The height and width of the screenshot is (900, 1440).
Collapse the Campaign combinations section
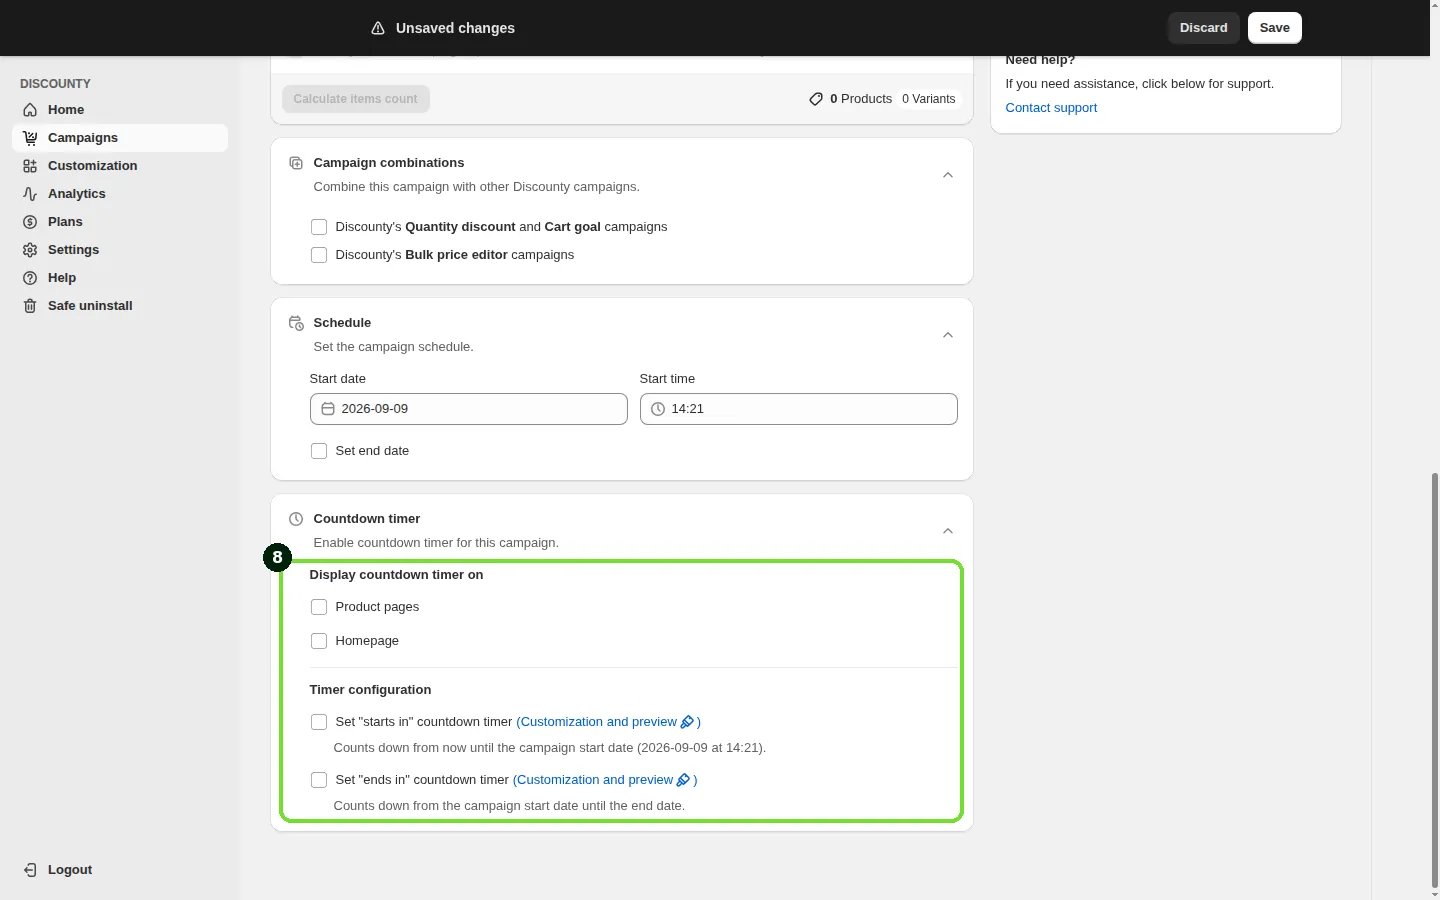(948, 175)
